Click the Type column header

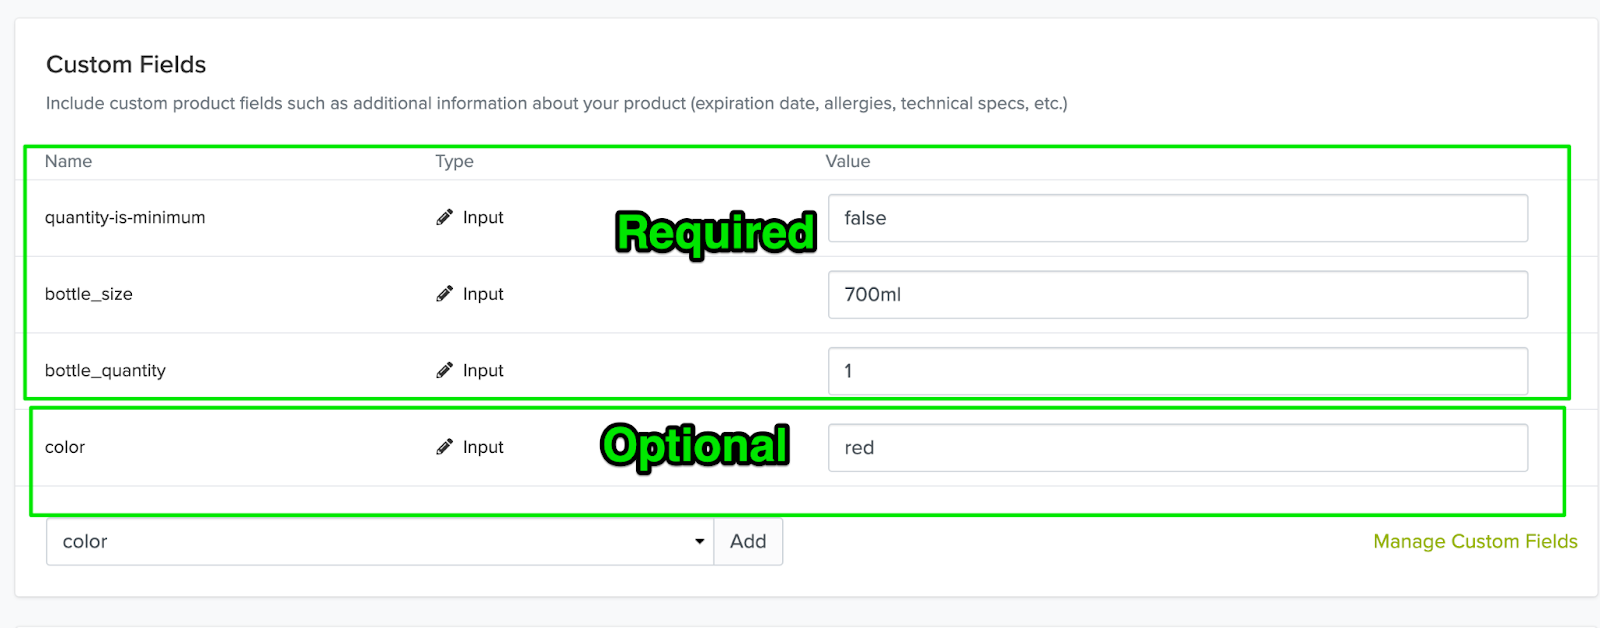(454, 161)
